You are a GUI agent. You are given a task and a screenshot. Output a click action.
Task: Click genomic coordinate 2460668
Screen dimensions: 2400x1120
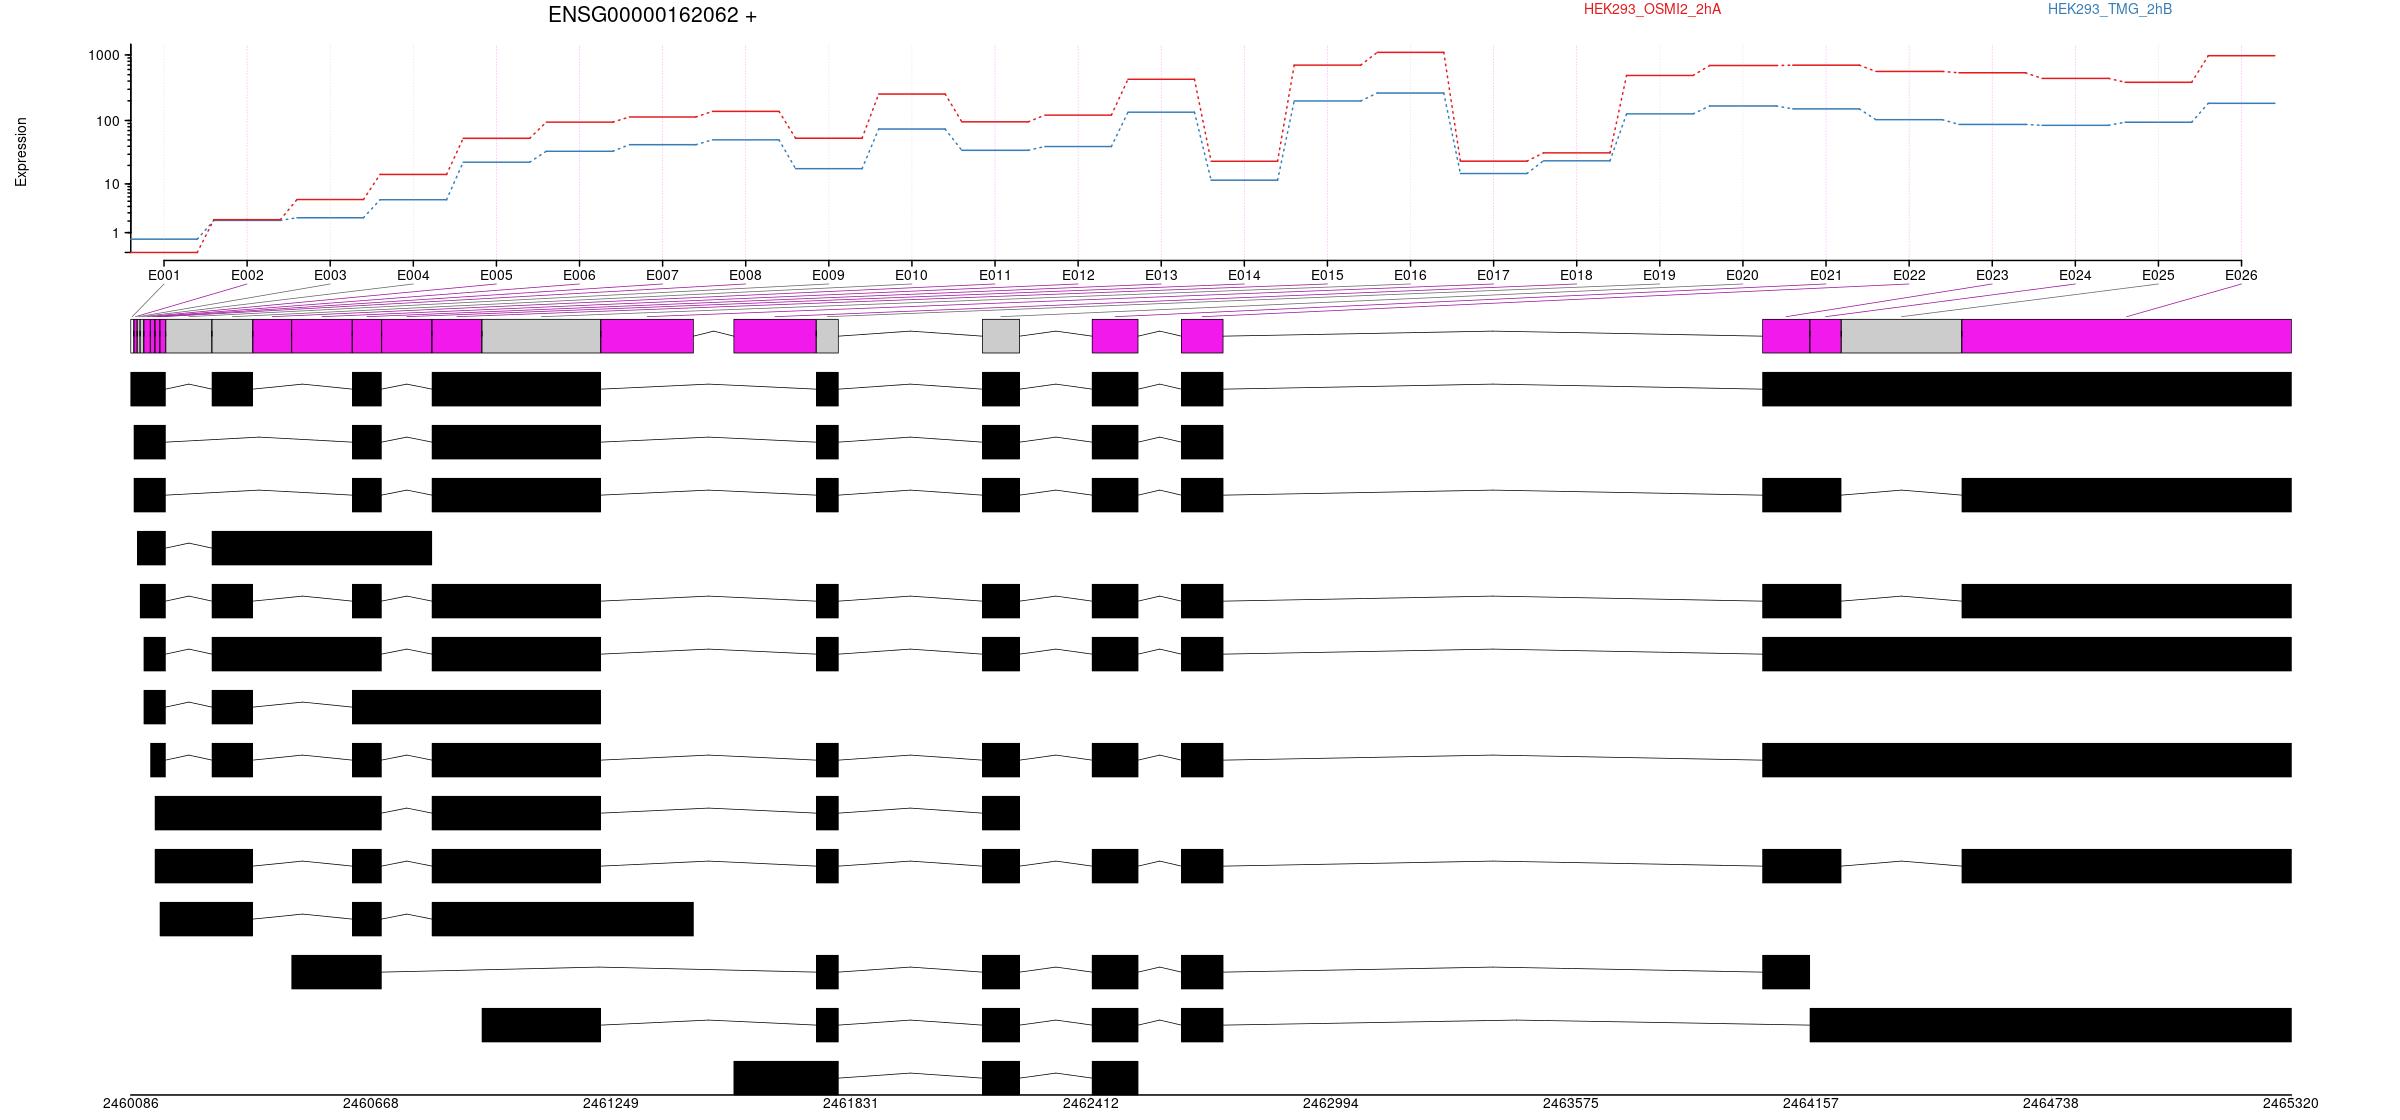pos(370,1103)
